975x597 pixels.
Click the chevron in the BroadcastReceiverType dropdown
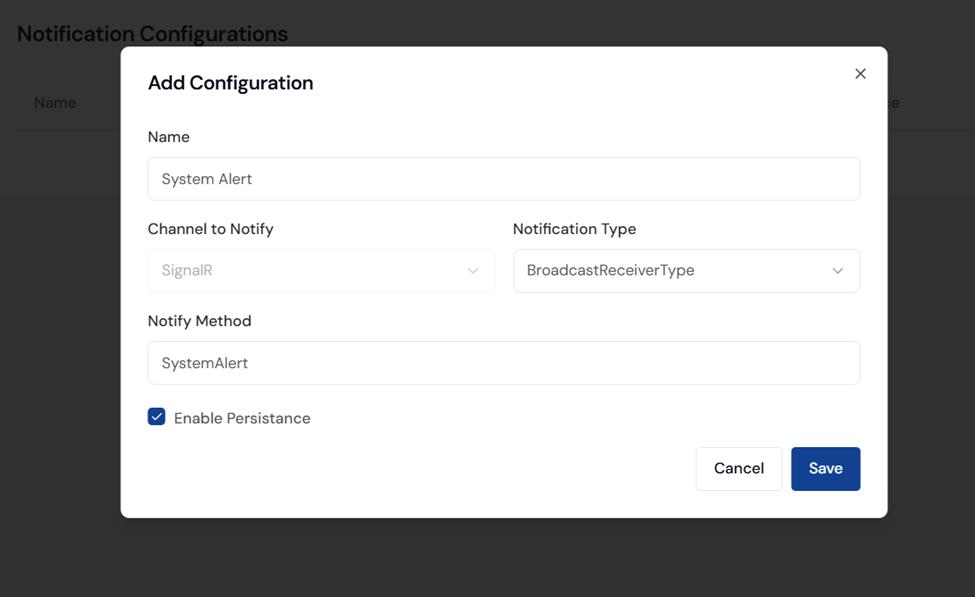(838, 271)
